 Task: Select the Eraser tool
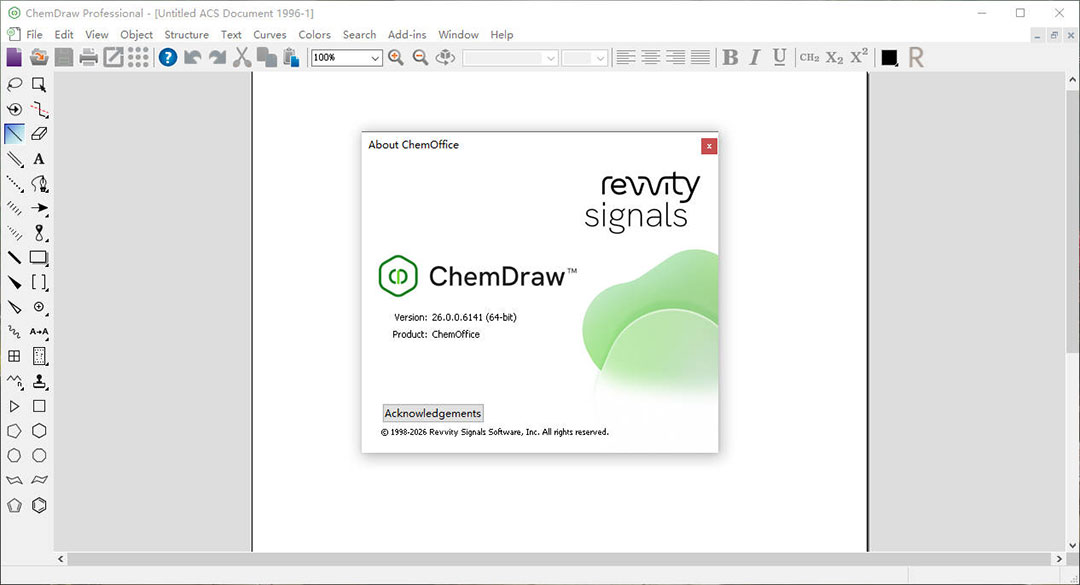[x=39, y=134]
